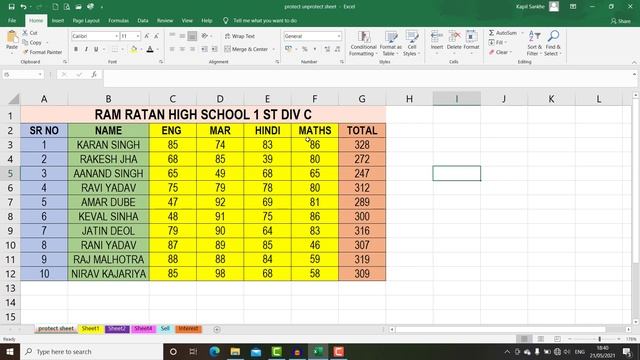Open Cell Styles gallery
This screenshot has width=640, height=360.
[411, 43]
